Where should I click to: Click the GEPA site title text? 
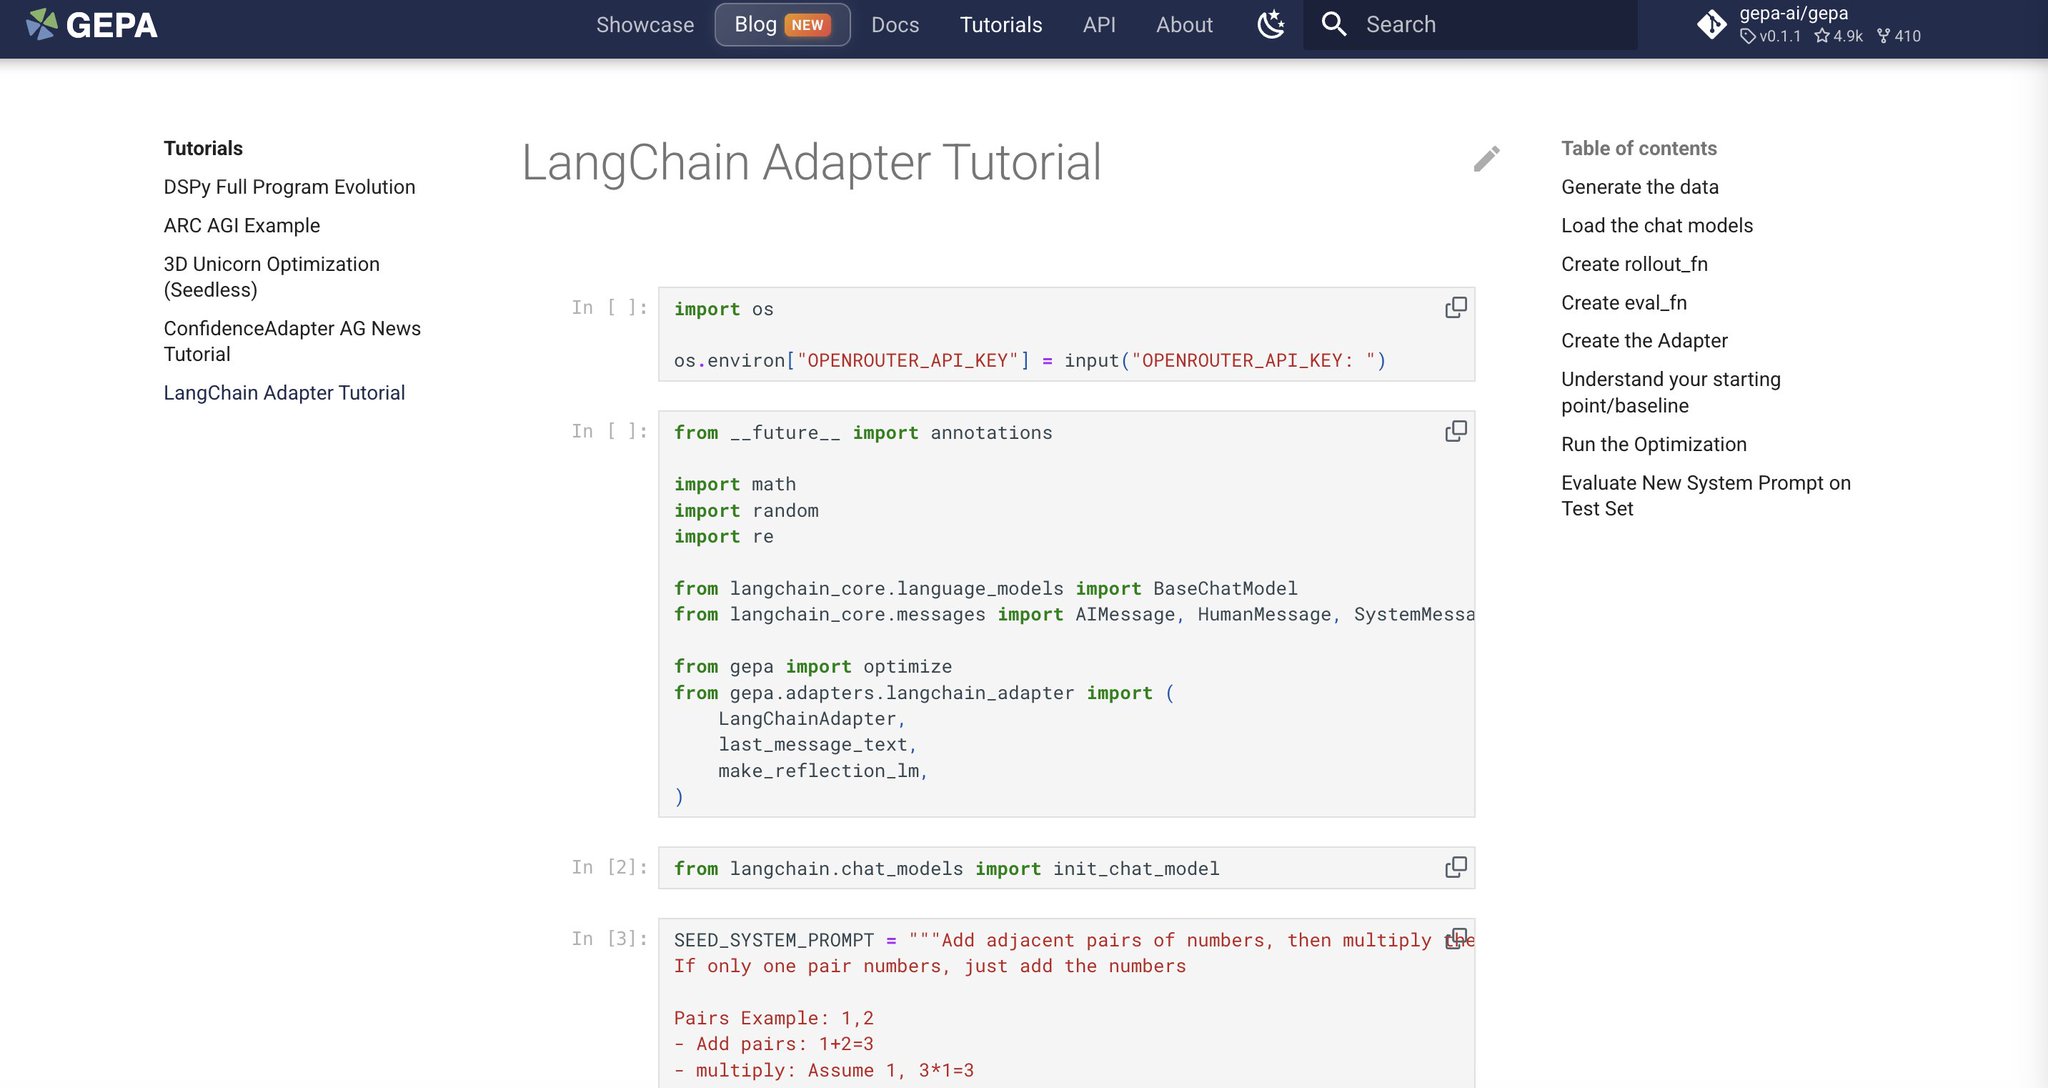click(x=111, y=25)
